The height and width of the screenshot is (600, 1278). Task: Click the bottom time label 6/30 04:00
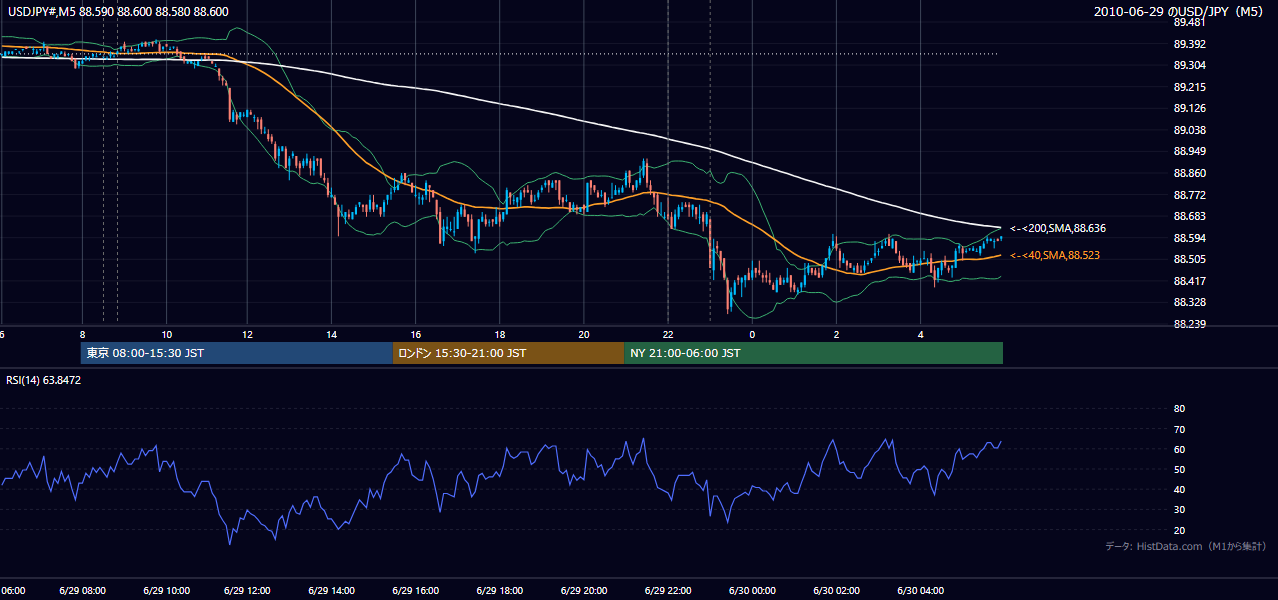(920, 591)
